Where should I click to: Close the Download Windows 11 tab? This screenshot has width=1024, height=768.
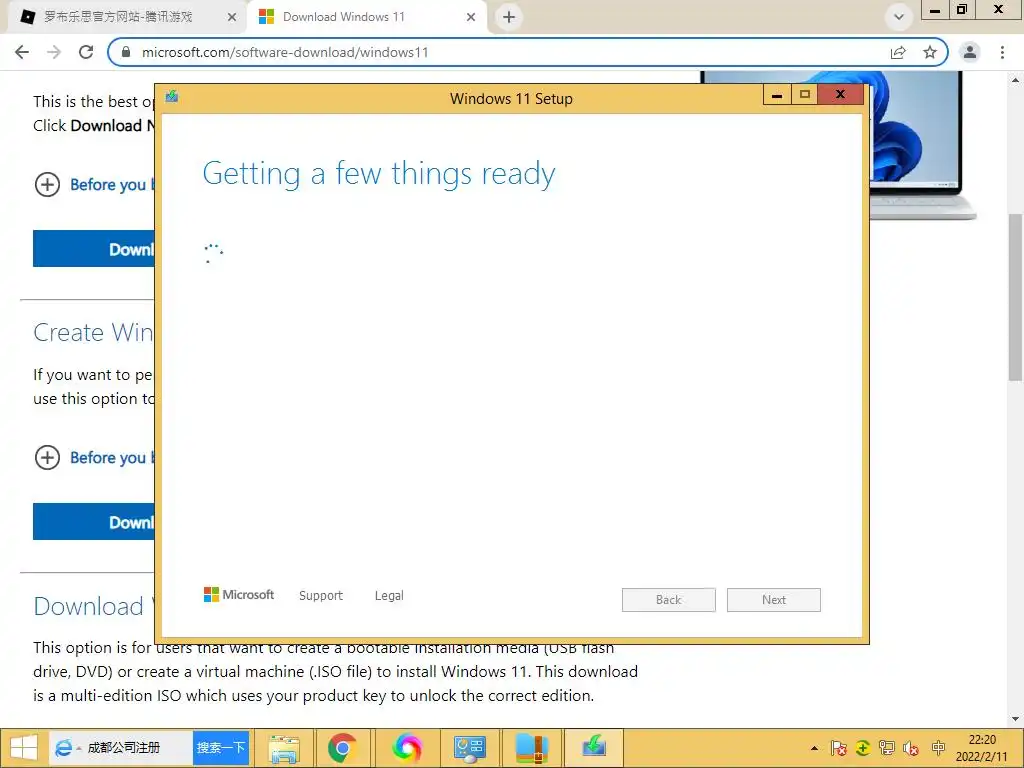(471, 18)
